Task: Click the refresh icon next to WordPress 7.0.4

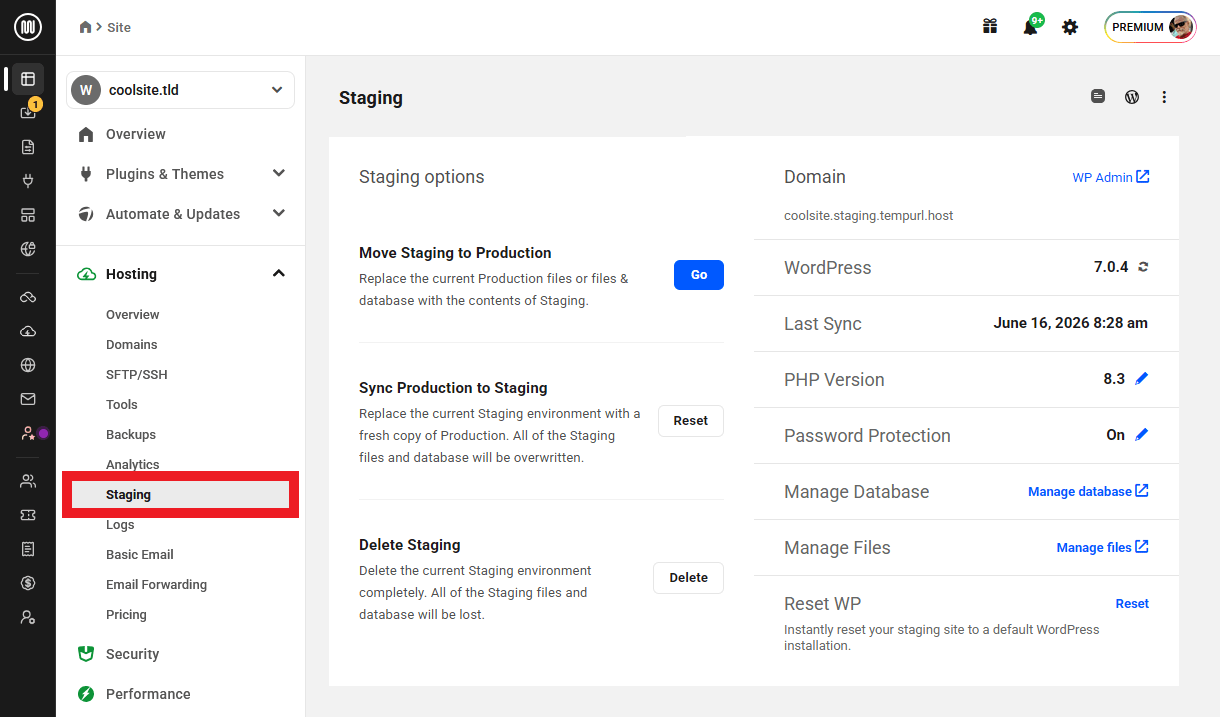Action: click(1143, 267)
